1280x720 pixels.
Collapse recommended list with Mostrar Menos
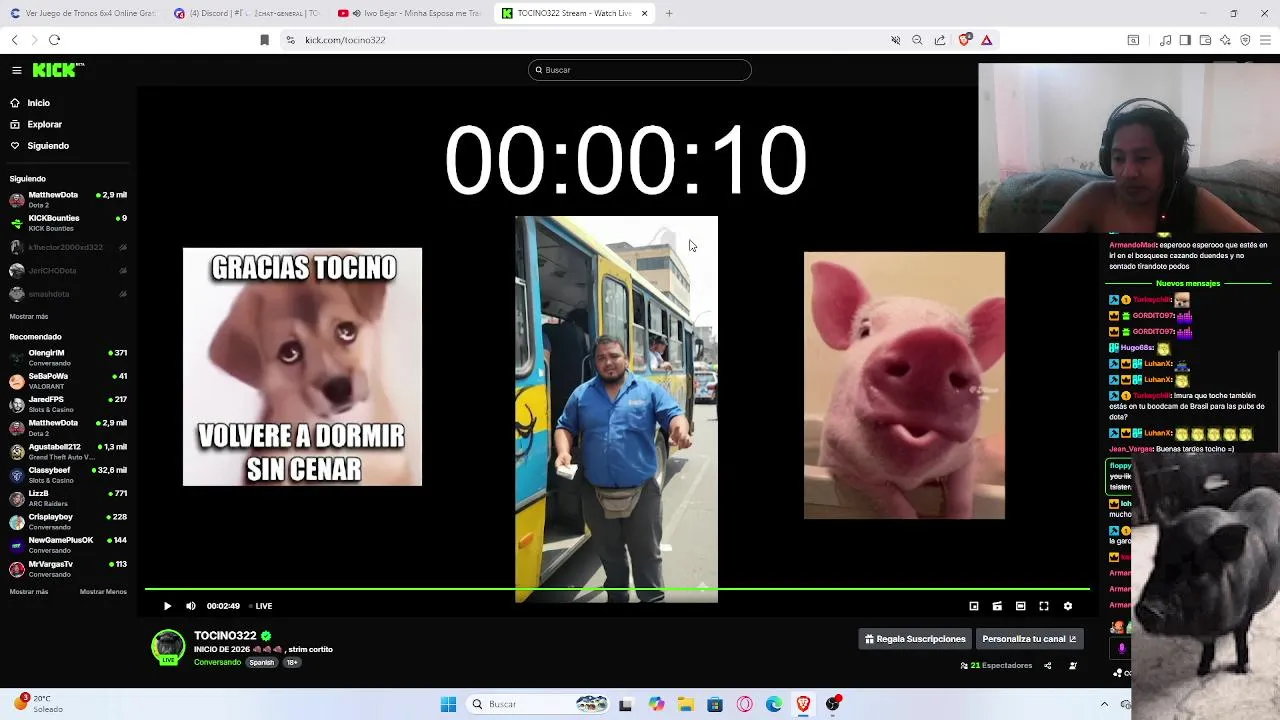coord(103,592)
